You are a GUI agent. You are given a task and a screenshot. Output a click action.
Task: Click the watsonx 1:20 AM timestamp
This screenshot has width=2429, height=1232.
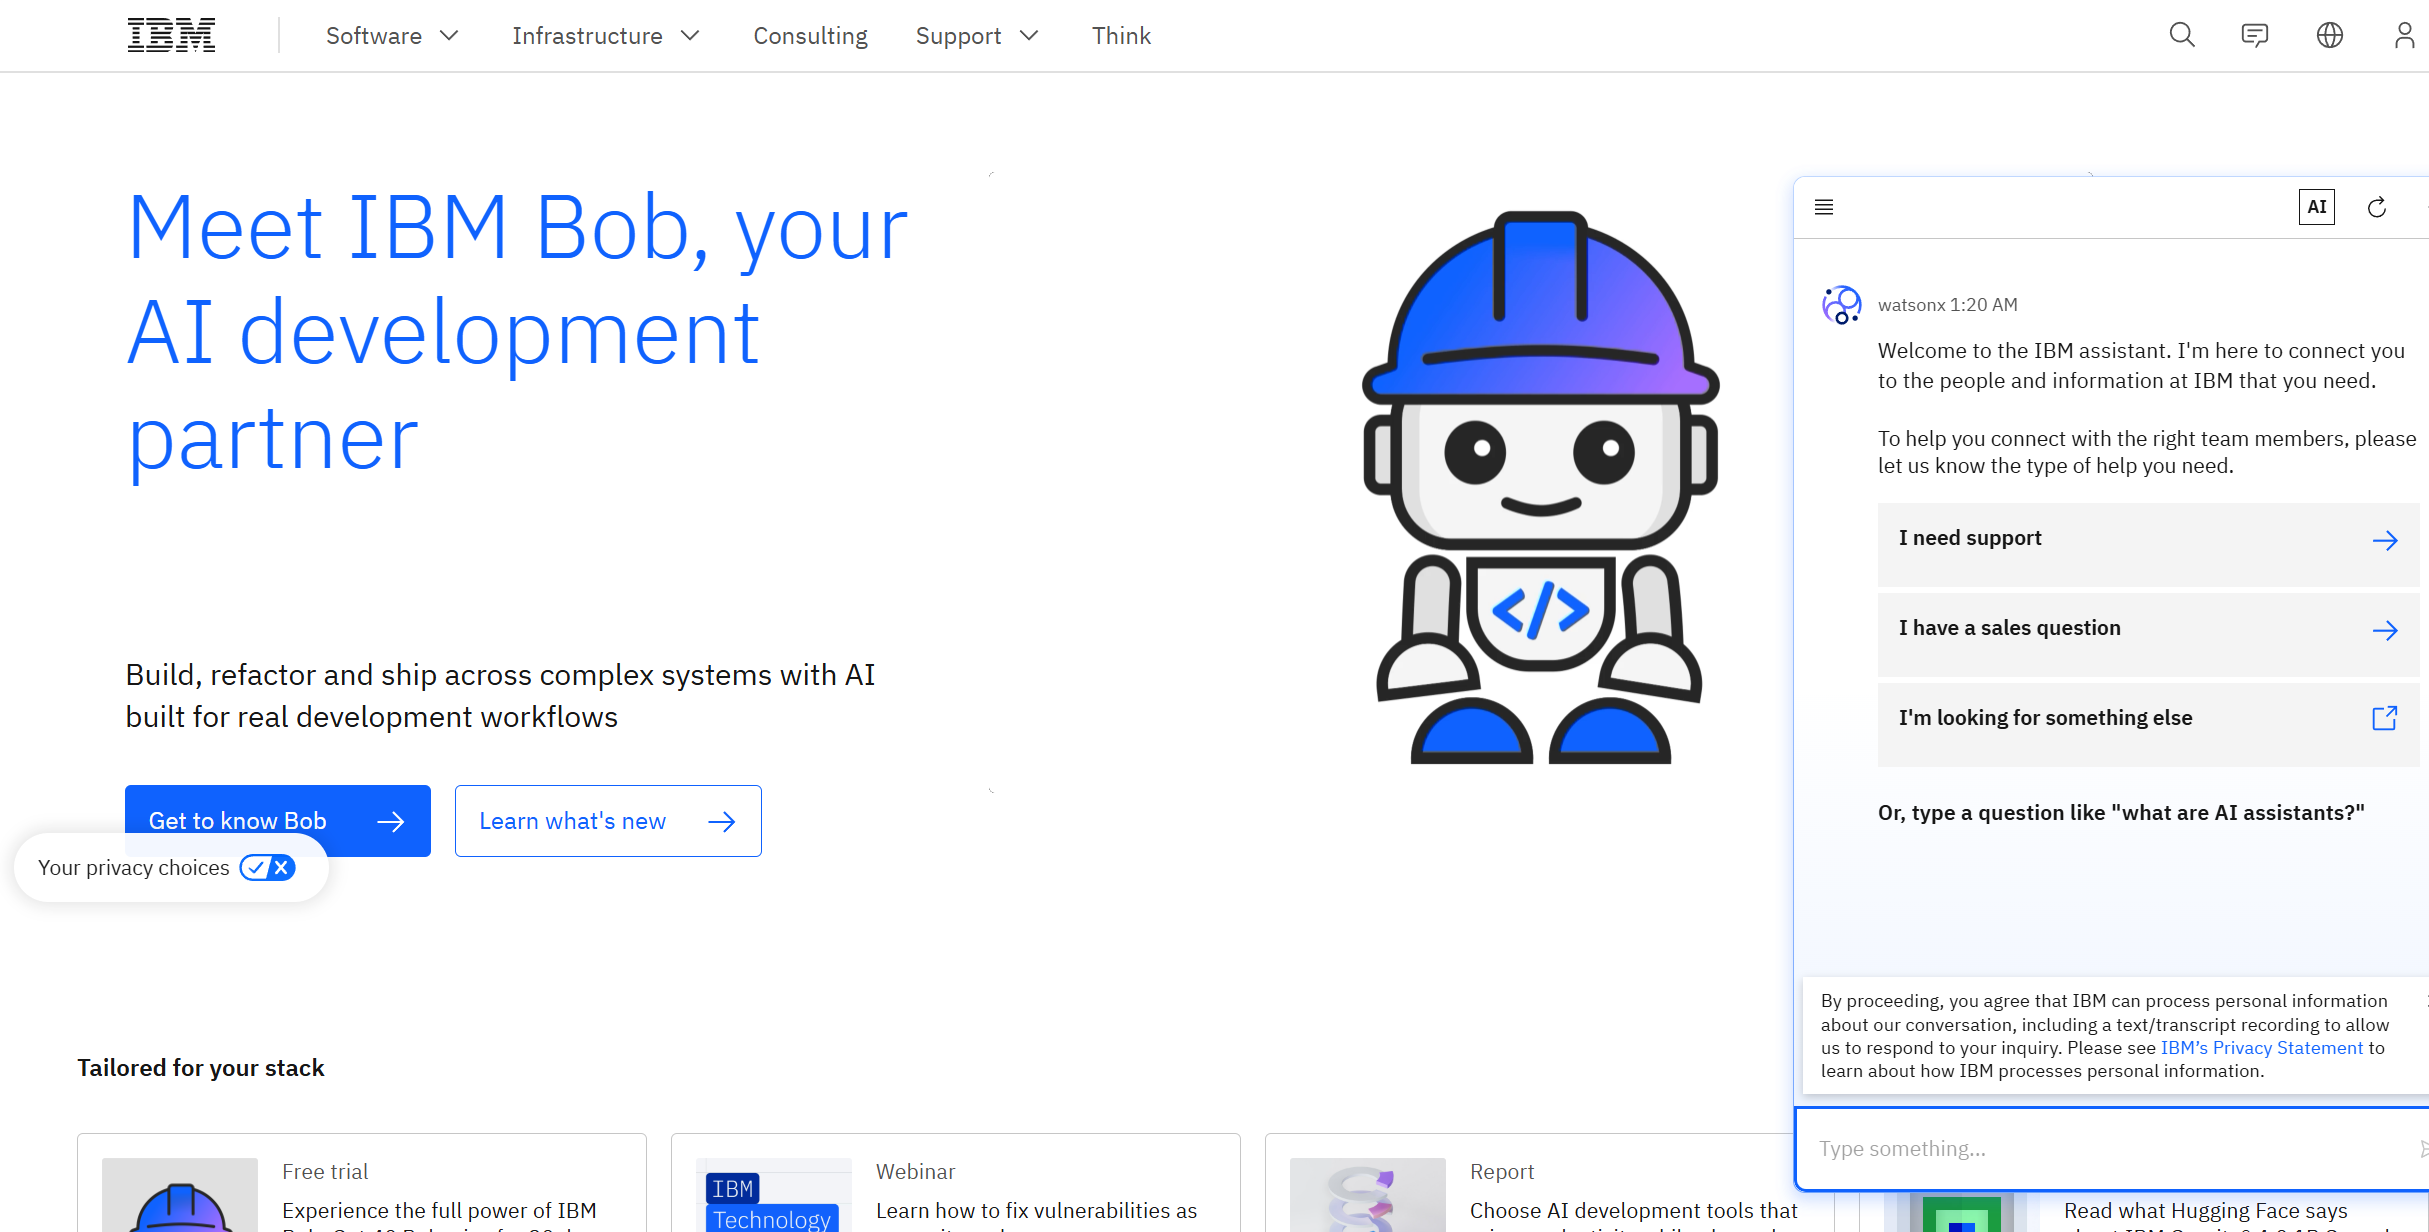(x=1948, y=305)
